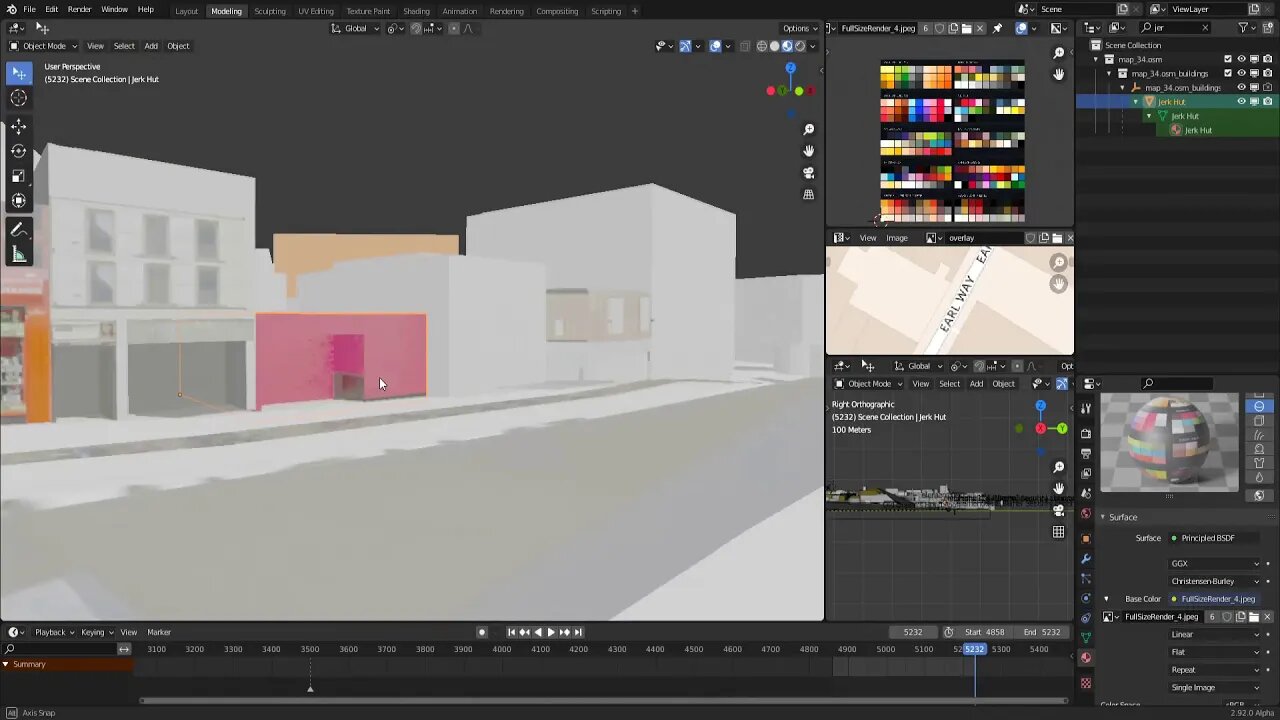The image size is (1280, 720).
Task: Activate the Rotate tool
Action: click(19, 151)
